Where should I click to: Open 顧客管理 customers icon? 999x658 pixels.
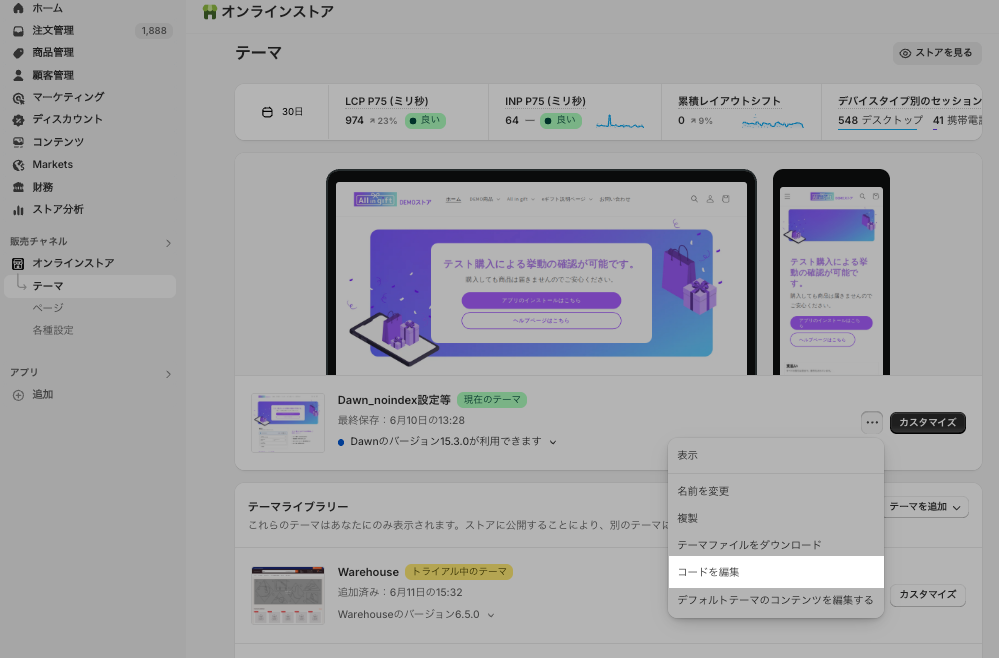[18, 75]
